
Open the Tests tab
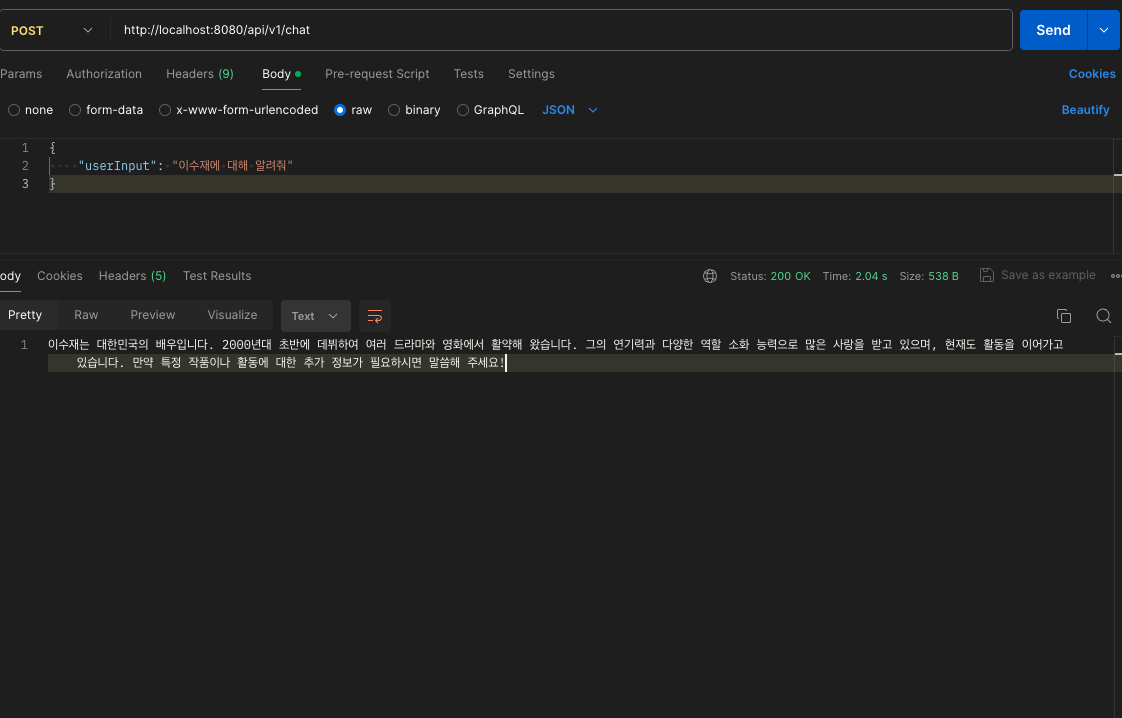[469, 74]
